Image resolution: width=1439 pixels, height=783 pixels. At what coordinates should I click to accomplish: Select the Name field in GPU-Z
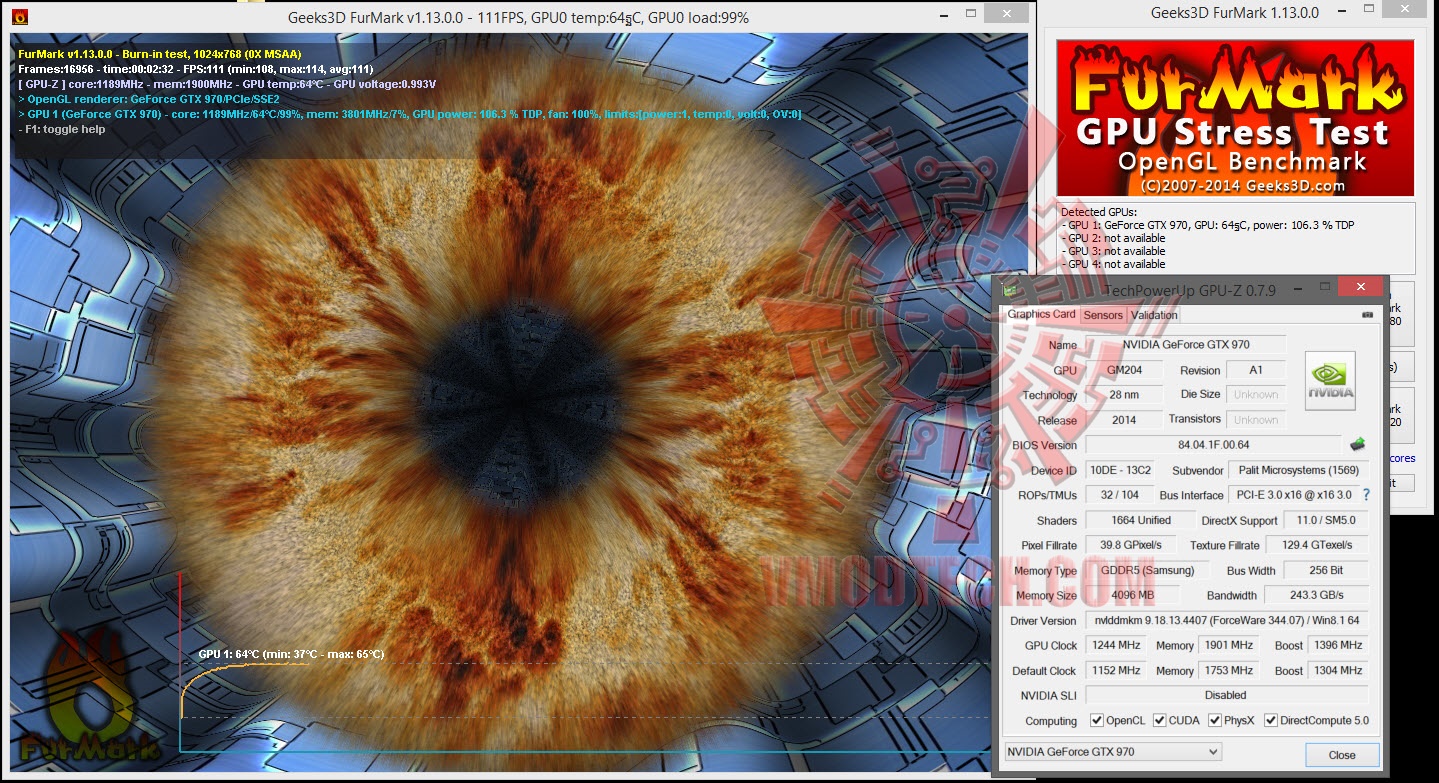(1185, 345)
